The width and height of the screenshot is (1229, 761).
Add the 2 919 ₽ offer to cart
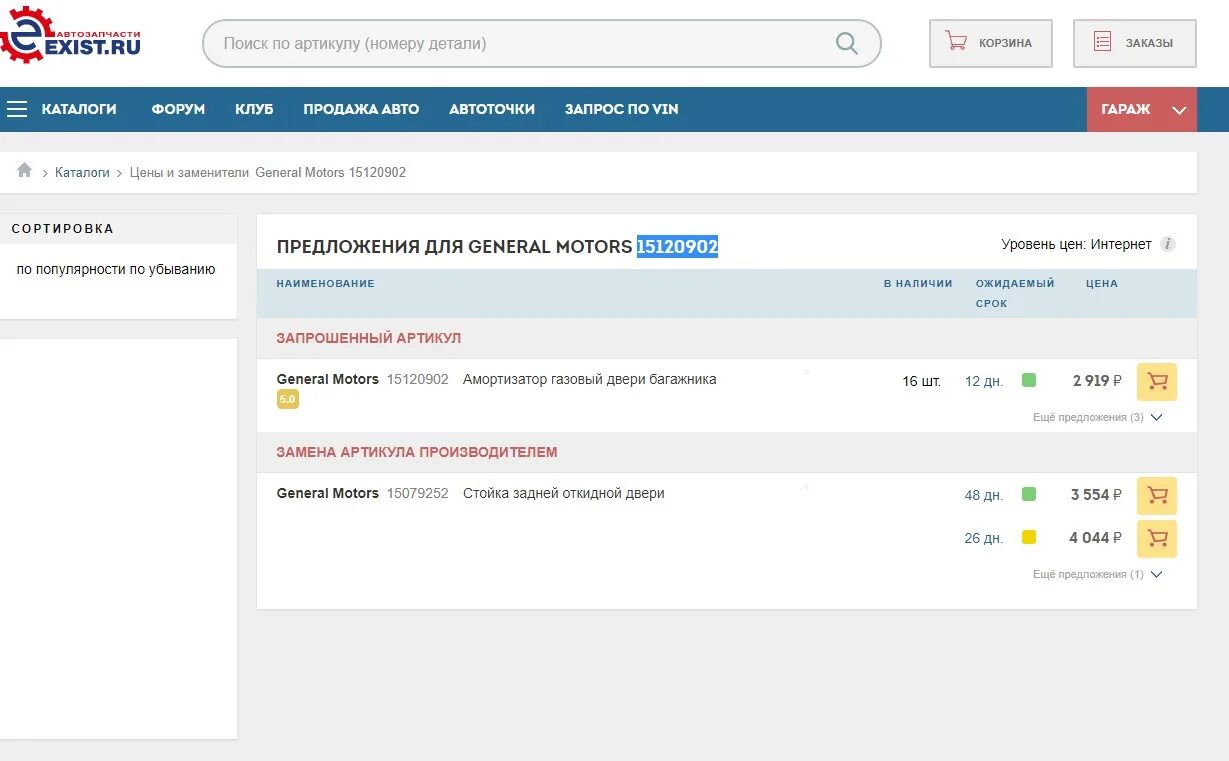1157,382
